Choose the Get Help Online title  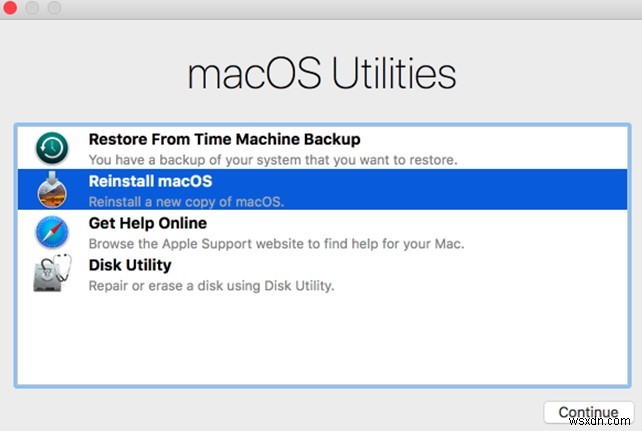(x=147, y=223)
